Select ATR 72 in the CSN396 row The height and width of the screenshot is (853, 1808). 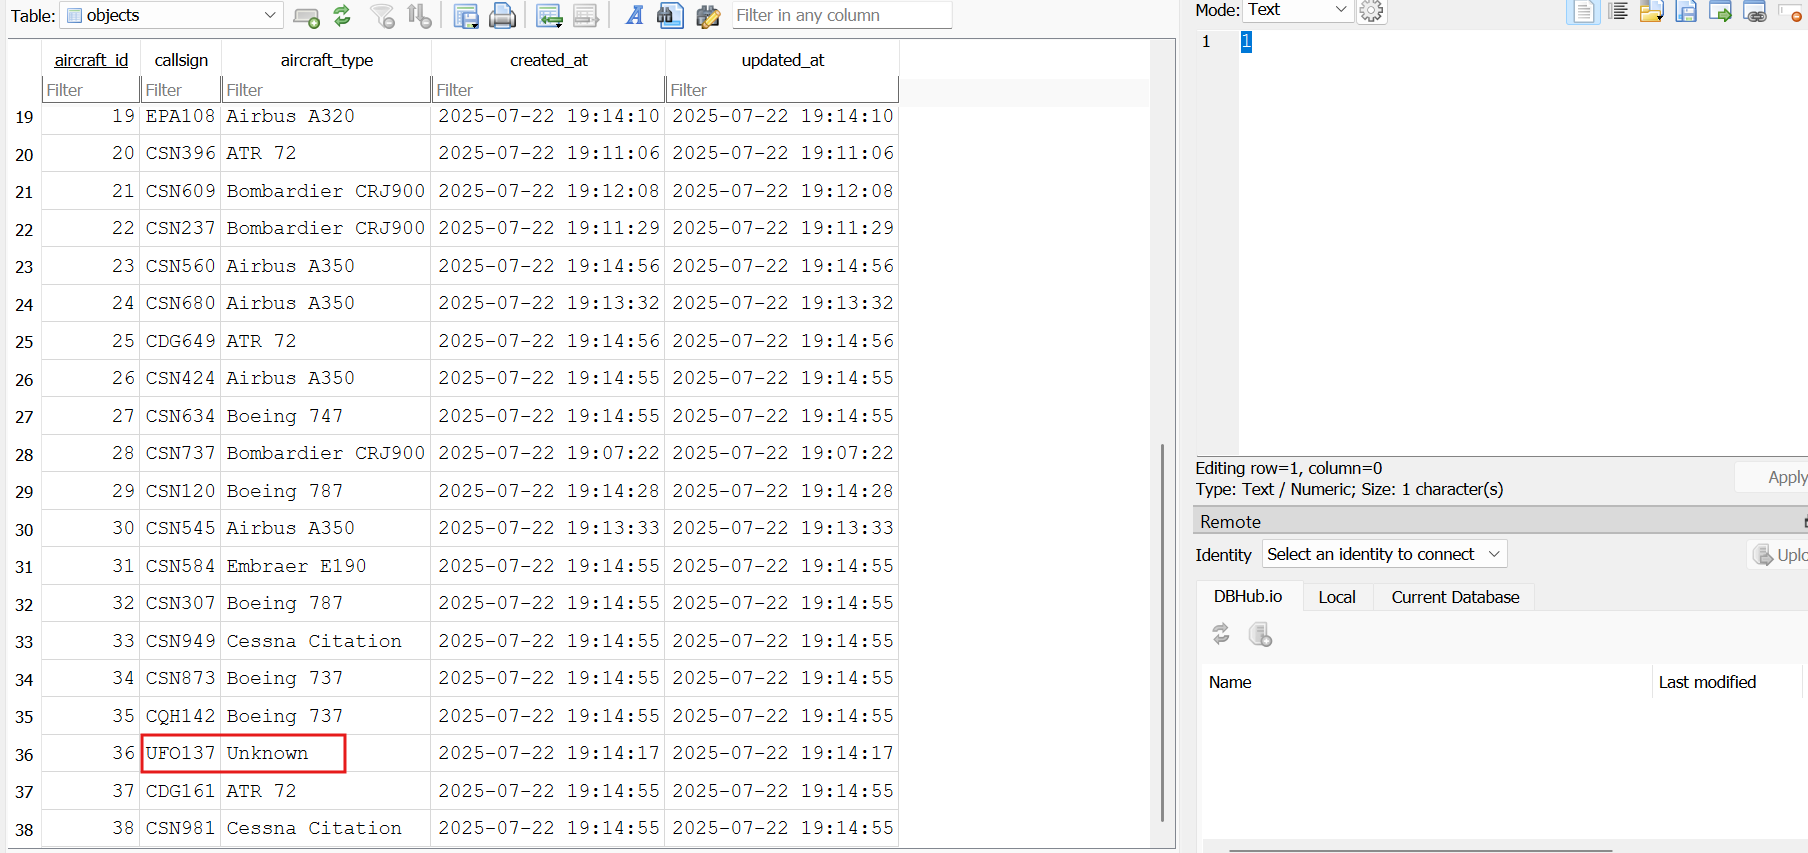(327, 153)
